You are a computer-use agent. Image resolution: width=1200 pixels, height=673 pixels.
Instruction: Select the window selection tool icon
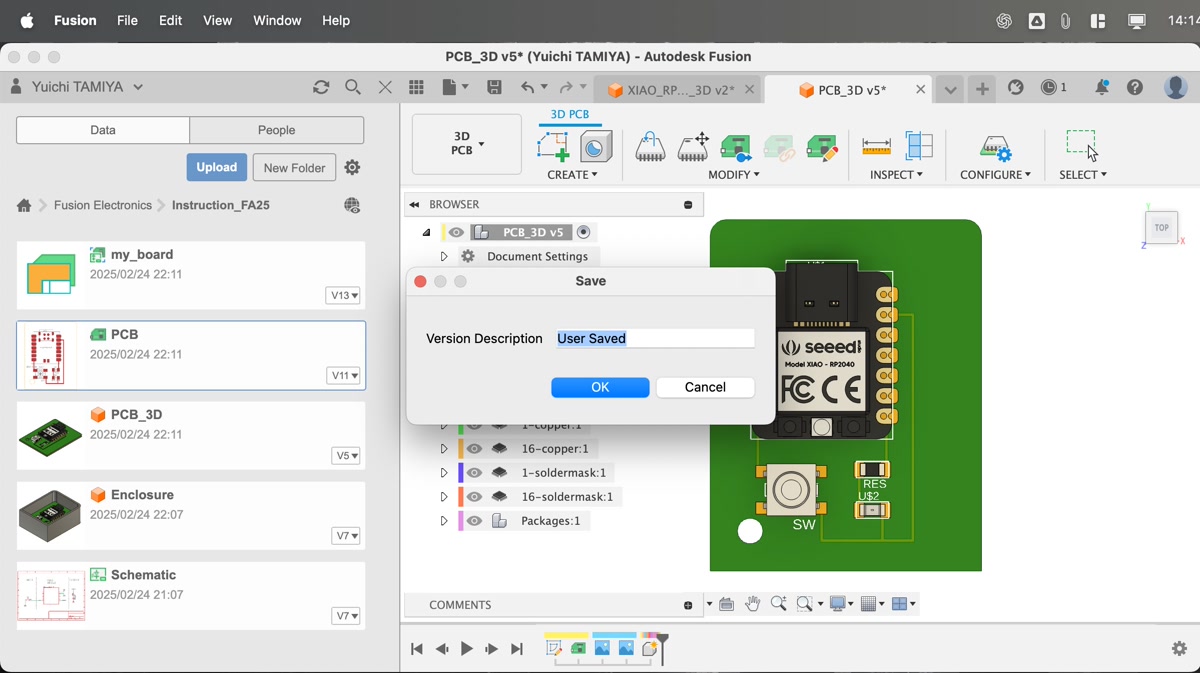click(1082, 146)
